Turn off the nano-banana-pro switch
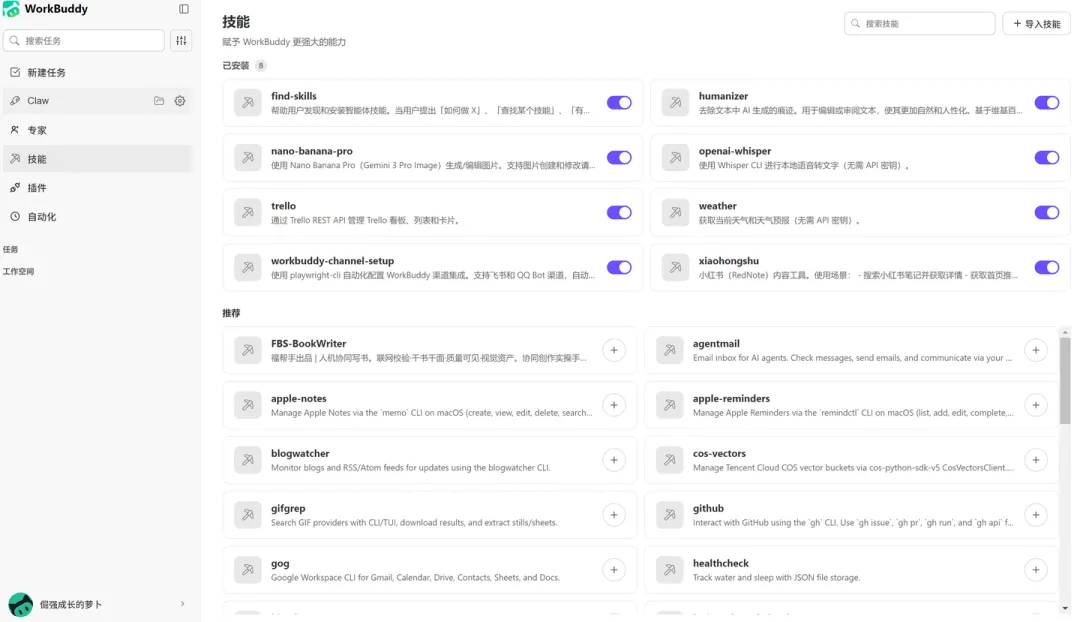1080x622 pixels. [619, 158]
